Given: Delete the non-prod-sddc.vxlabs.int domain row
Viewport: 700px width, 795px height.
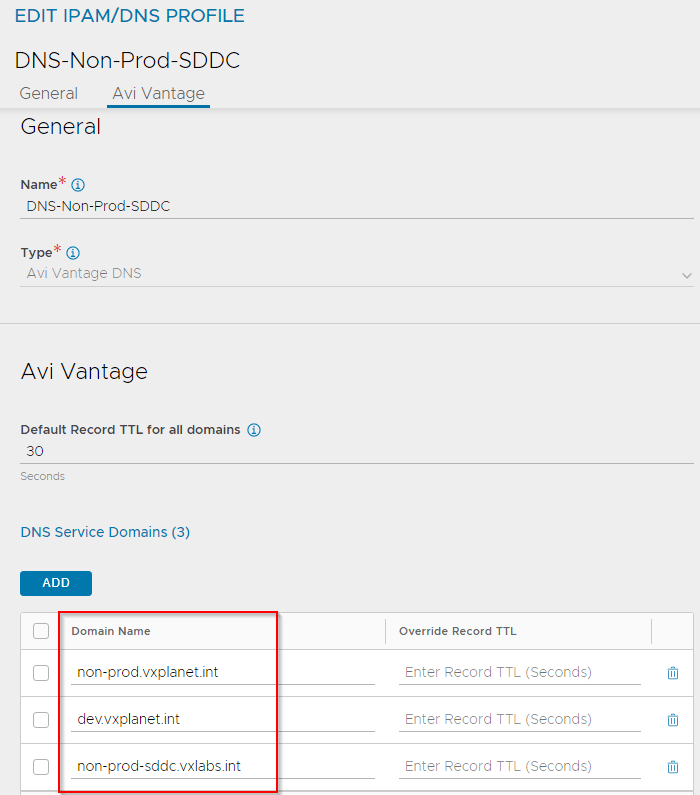Looking at the screenshot, I should [673, 767].
